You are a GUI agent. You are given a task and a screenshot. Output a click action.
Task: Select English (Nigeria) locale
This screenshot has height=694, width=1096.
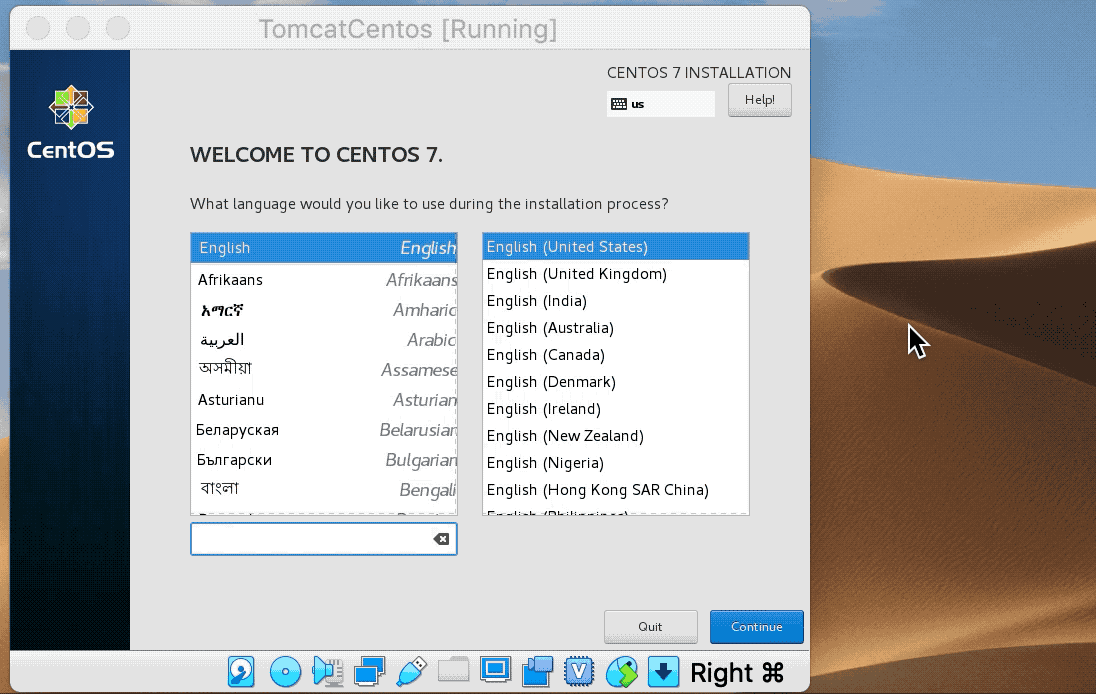click(616, 463)
